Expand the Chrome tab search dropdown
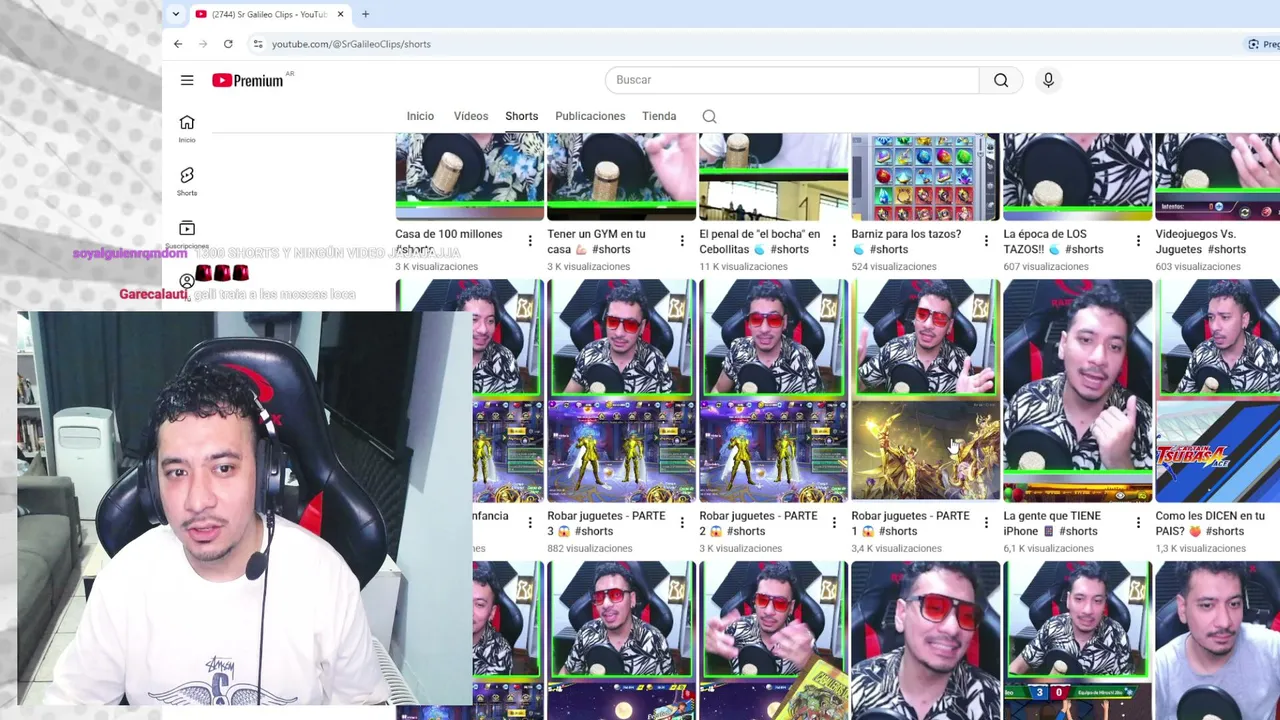Screen dimensions: 1280x720 176,14
